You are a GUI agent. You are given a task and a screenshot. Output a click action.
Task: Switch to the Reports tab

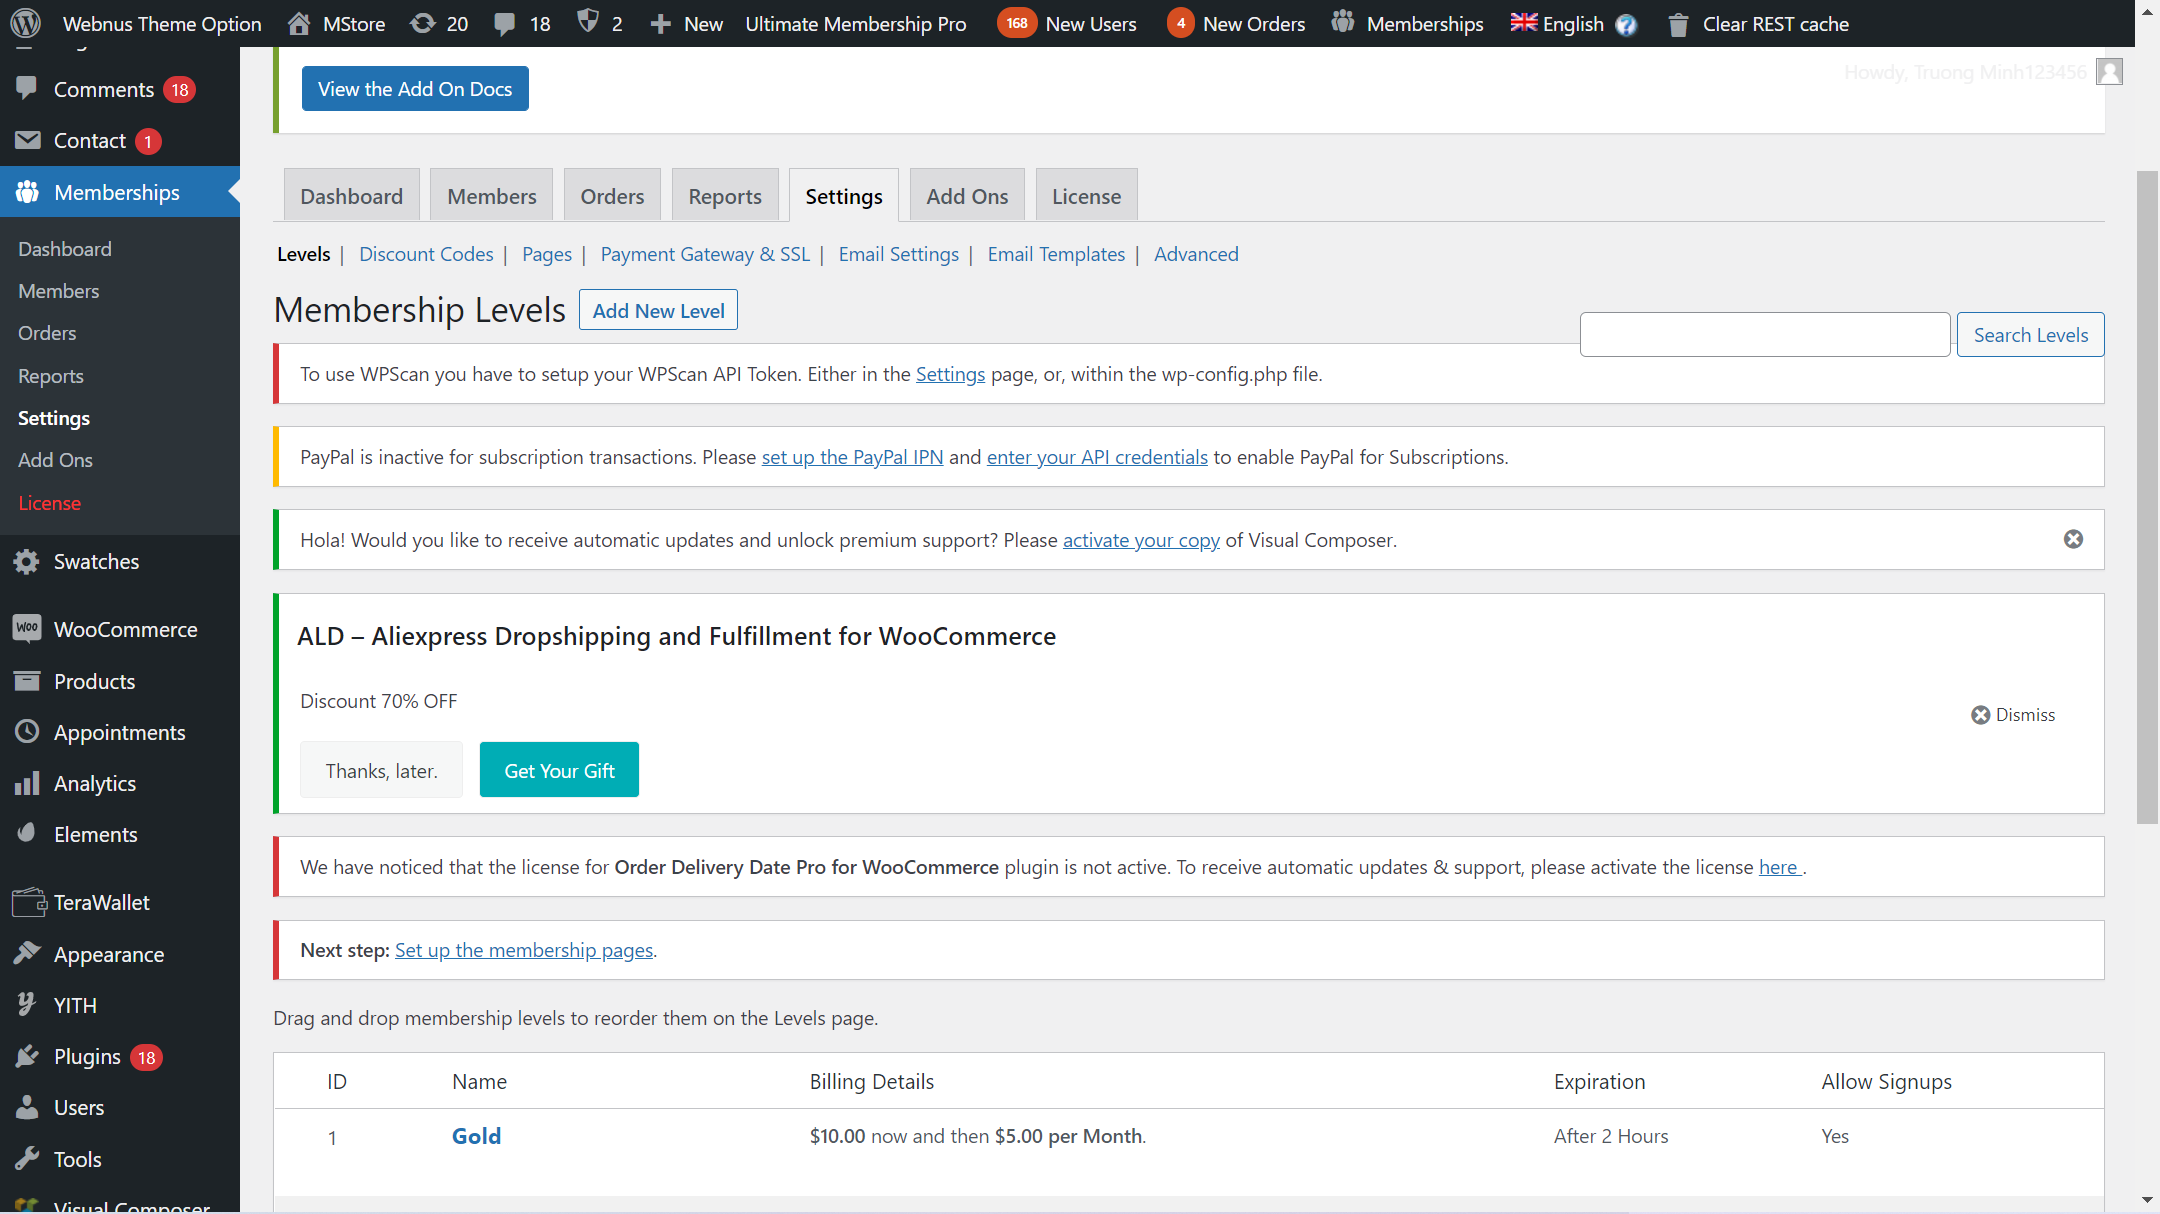pos(725,195)
